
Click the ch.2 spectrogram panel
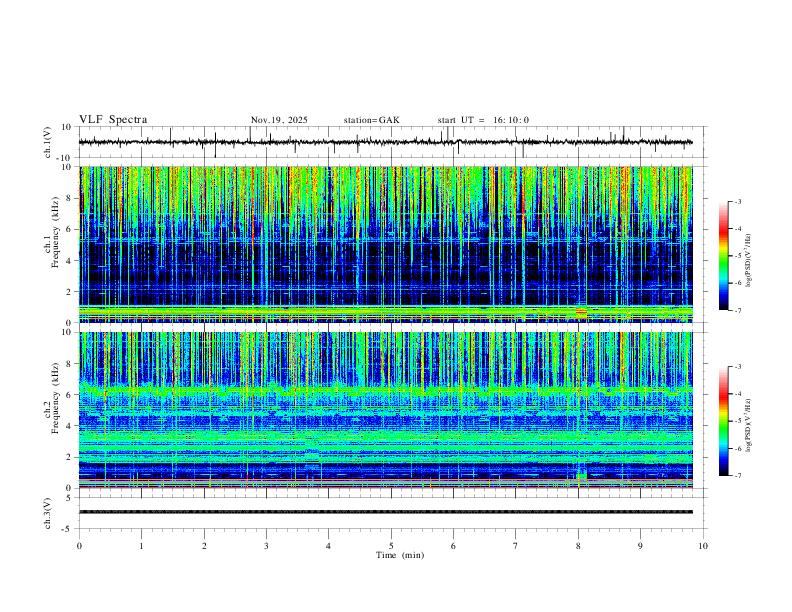pyautogui.click(x=385, y=410)
